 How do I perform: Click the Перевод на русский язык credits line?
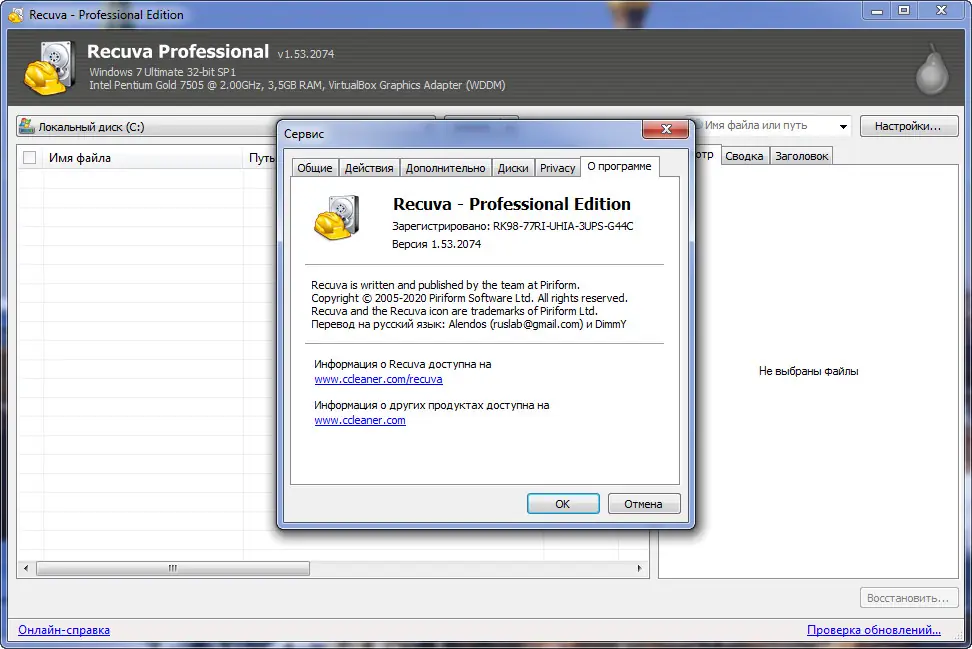coord(469,324)
